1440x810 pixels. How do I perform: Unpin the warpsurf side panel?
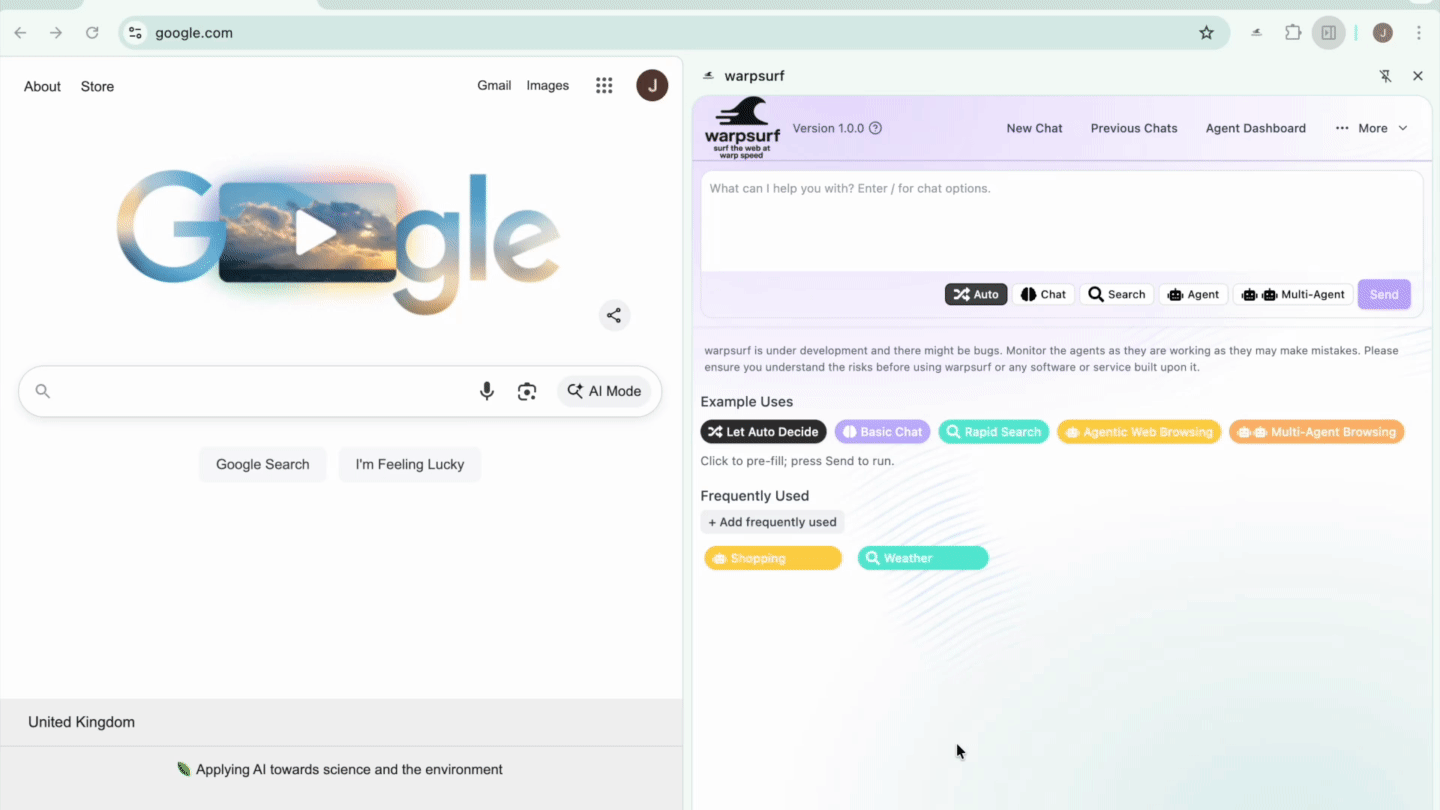tap(1385, 75)
